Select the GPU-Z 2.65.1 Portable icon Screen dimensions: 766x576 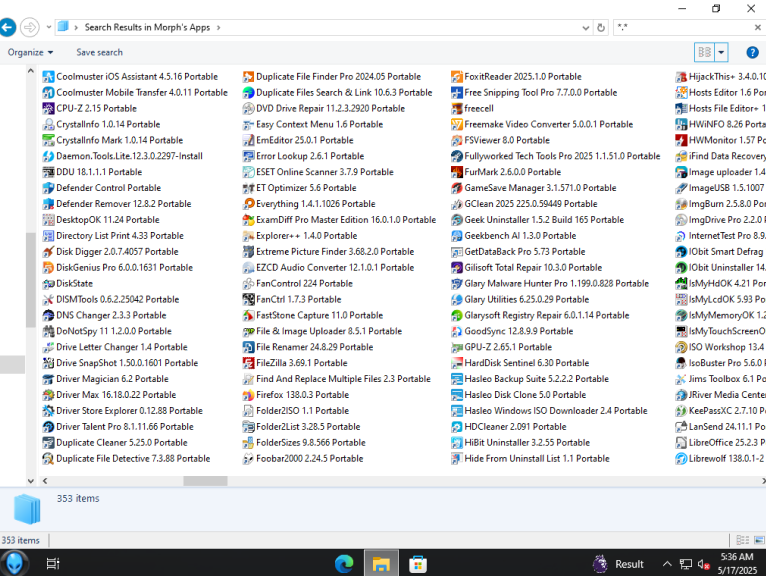point(457,347)
